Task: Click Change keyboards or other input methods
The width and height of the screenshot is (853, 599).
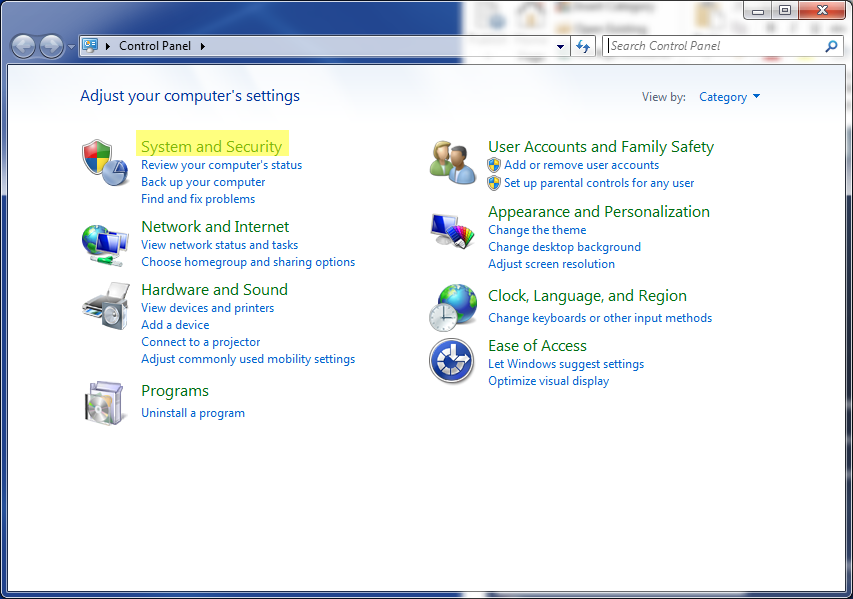Action: tap(600, 318)
